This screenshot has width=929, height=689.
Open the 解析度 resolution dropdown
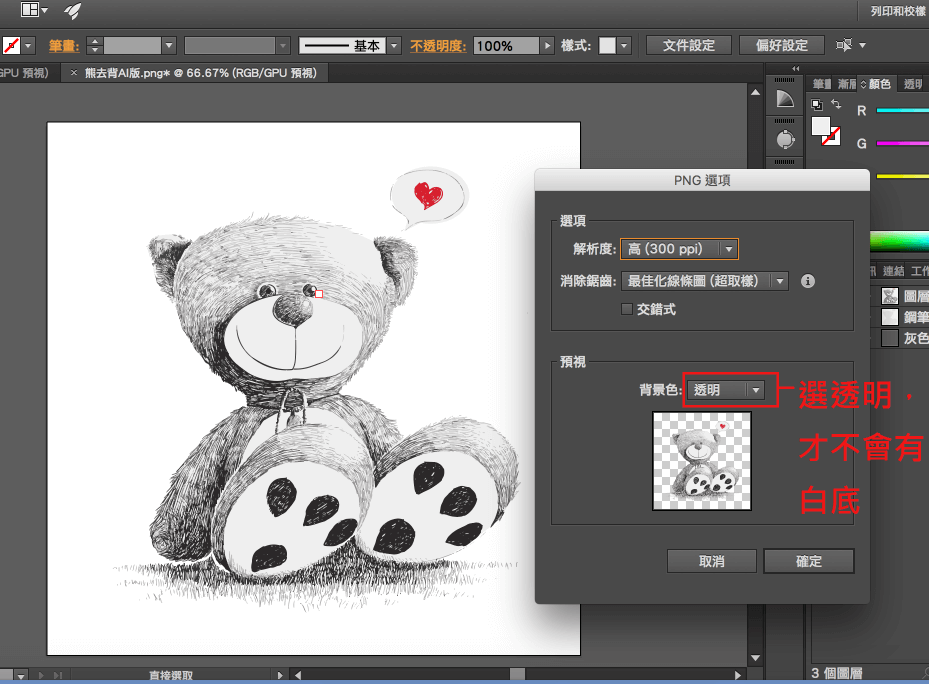(679, 248)
